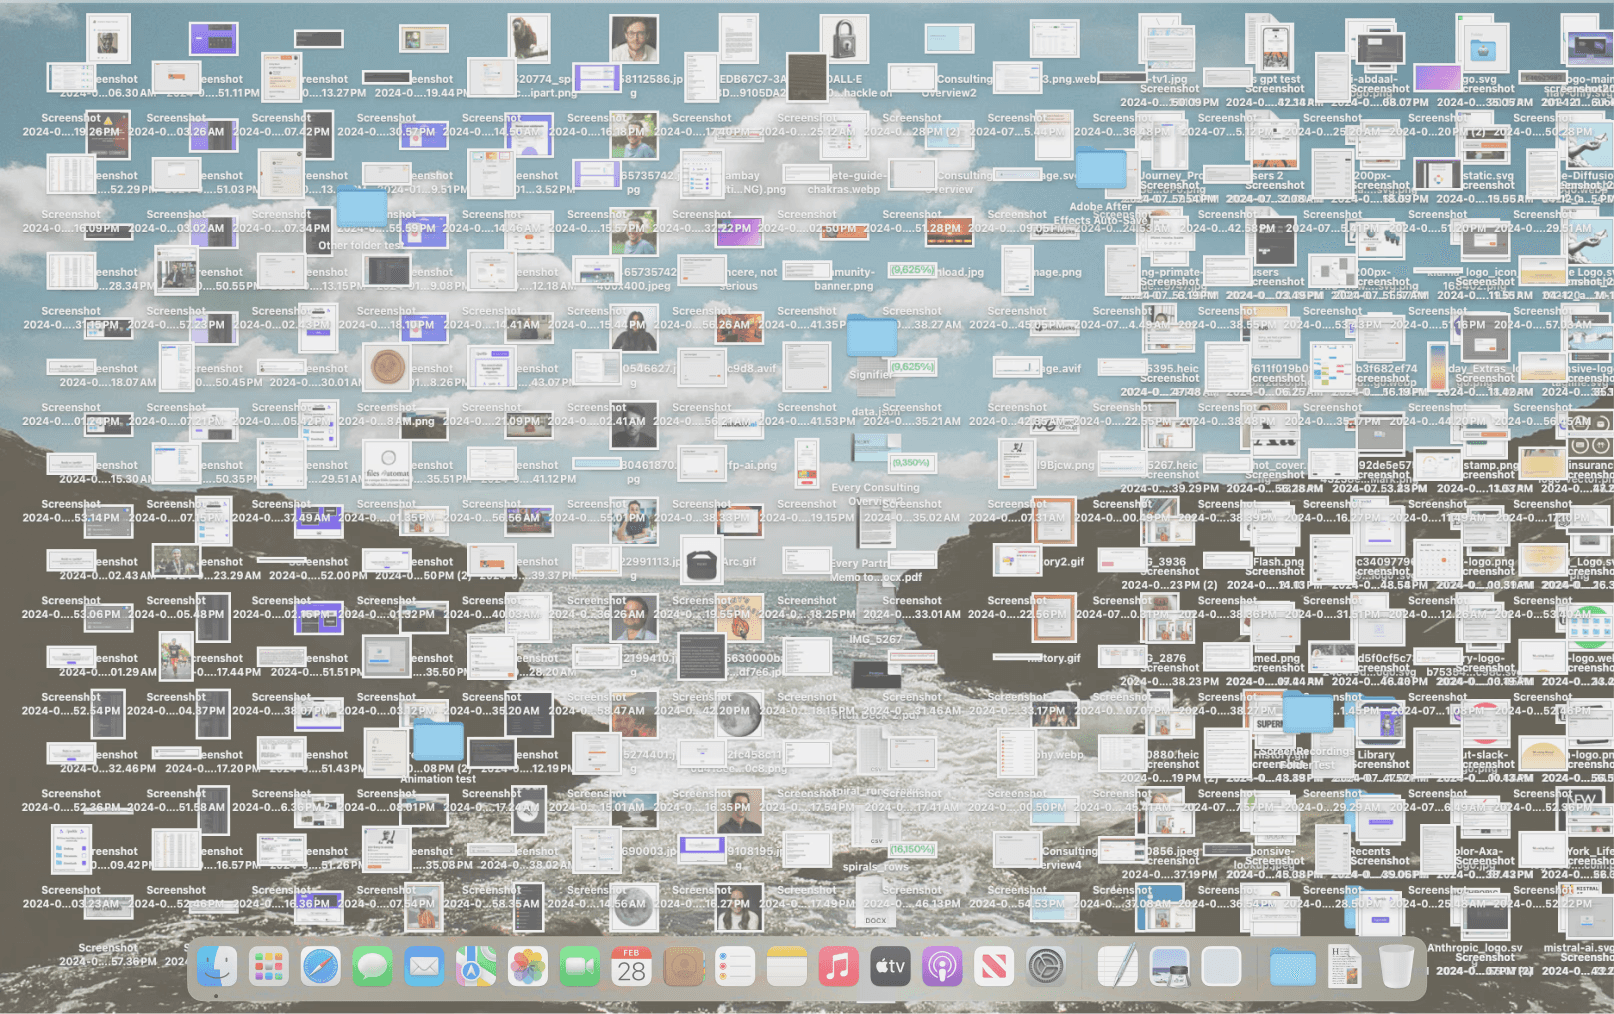Select the 'Other folder test' folder
1614x1014 pixels.
(x=362, y=210)
